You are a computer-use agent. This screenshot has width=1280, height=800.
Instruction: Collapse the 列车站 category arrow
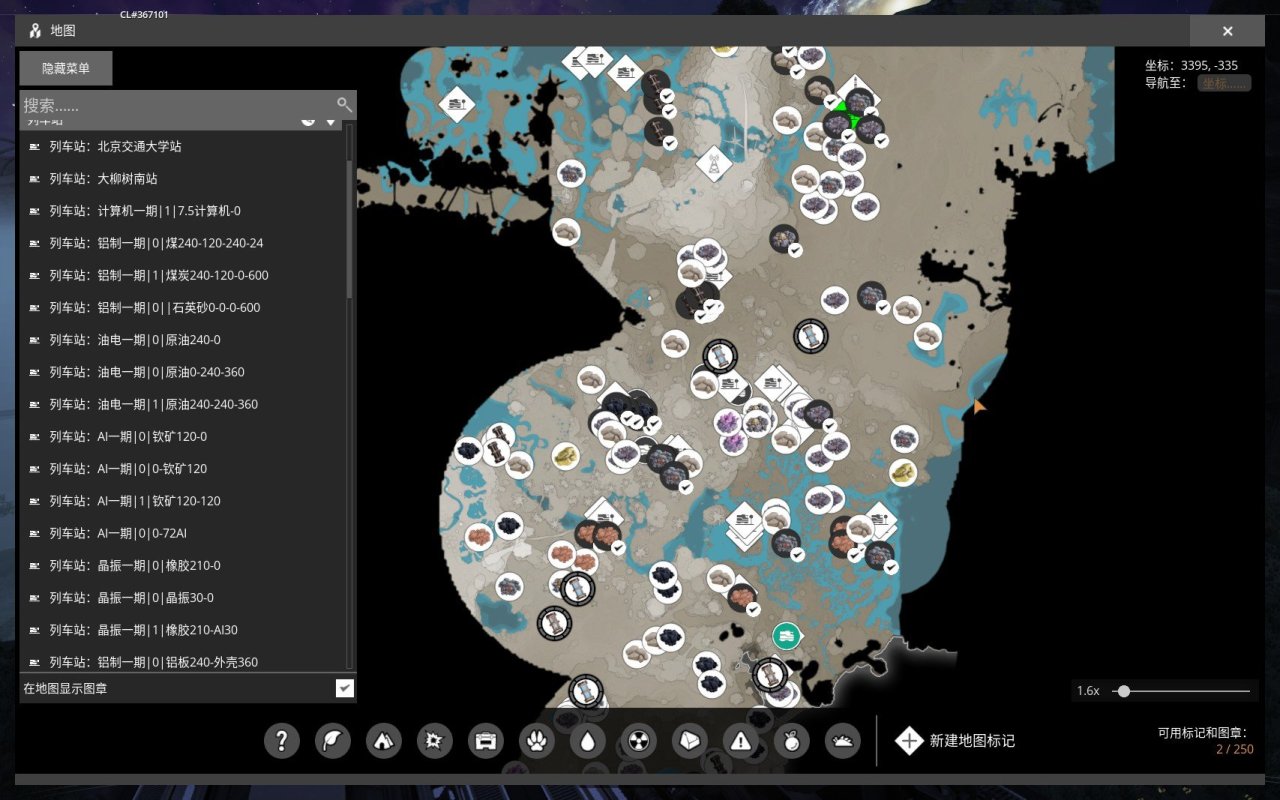coord(331,122)
